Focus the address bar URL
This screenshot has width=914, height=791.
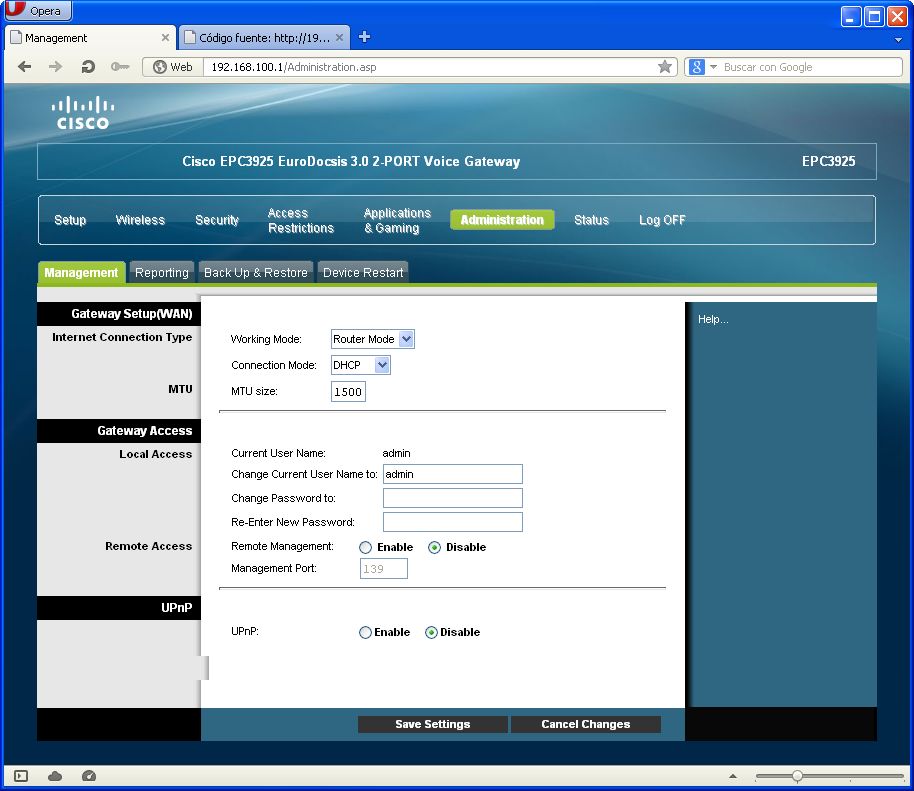[430, 67]
